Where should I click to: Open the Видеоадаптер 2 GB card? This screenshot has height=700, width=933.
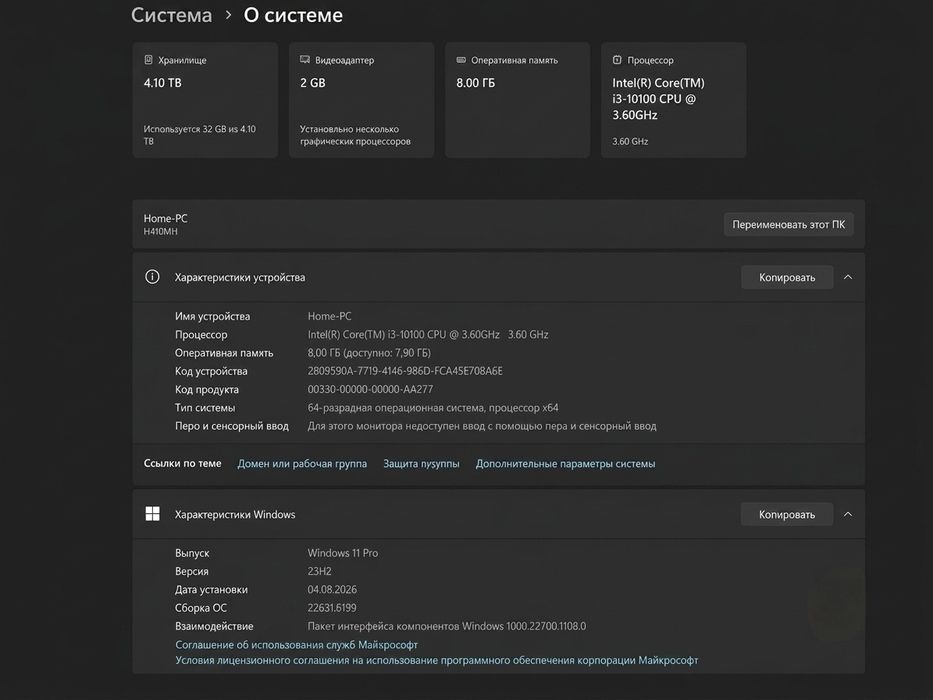(x=361, y=100)
